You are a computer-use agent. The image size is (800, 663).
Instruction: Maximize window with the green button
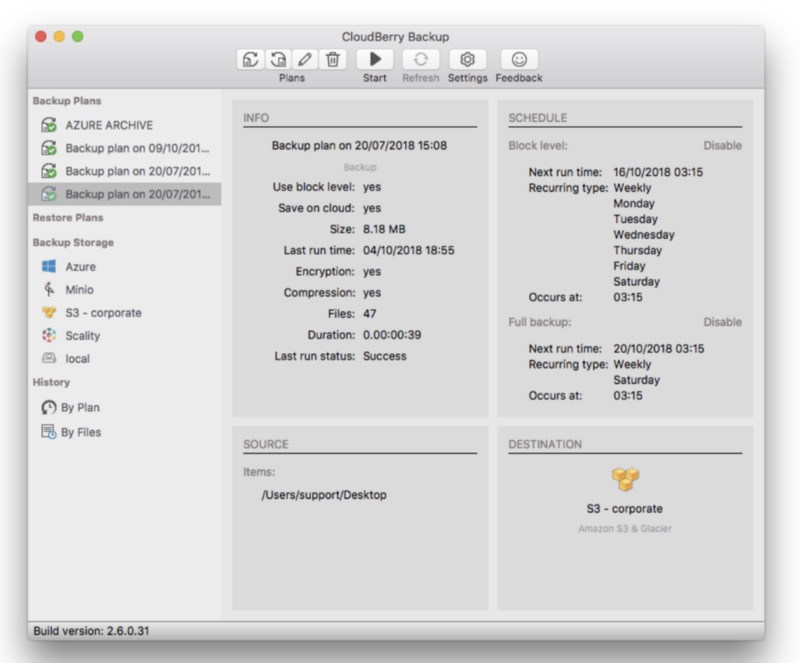pyautogui.click(x=78, y=36)
